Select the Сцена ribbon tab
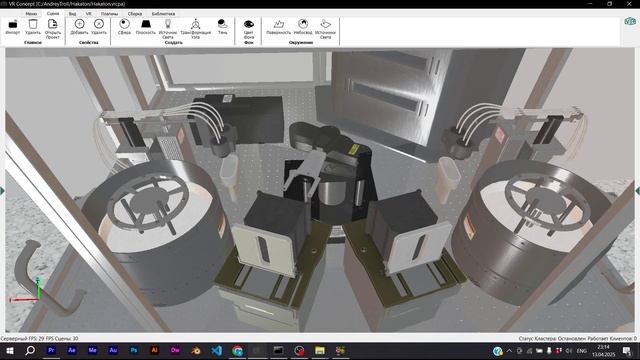 (x=53, y=13)
